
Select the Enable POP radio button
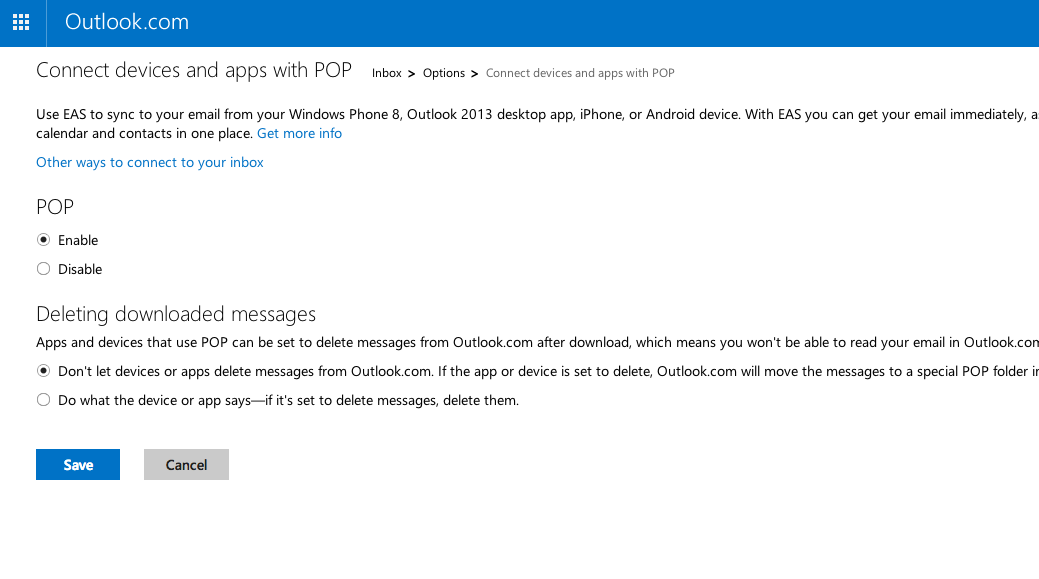coord(44,240)
